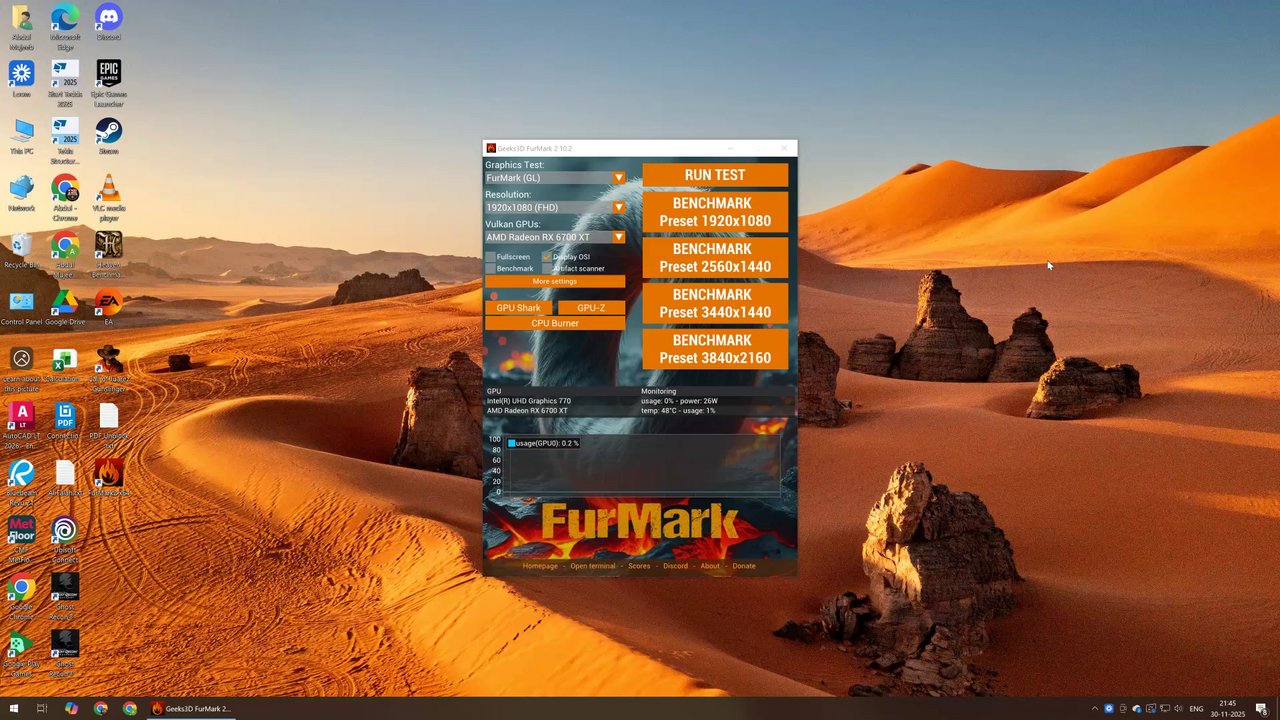
Task: Expand the Graphics Test dropdown
Action: pos(618,178)
